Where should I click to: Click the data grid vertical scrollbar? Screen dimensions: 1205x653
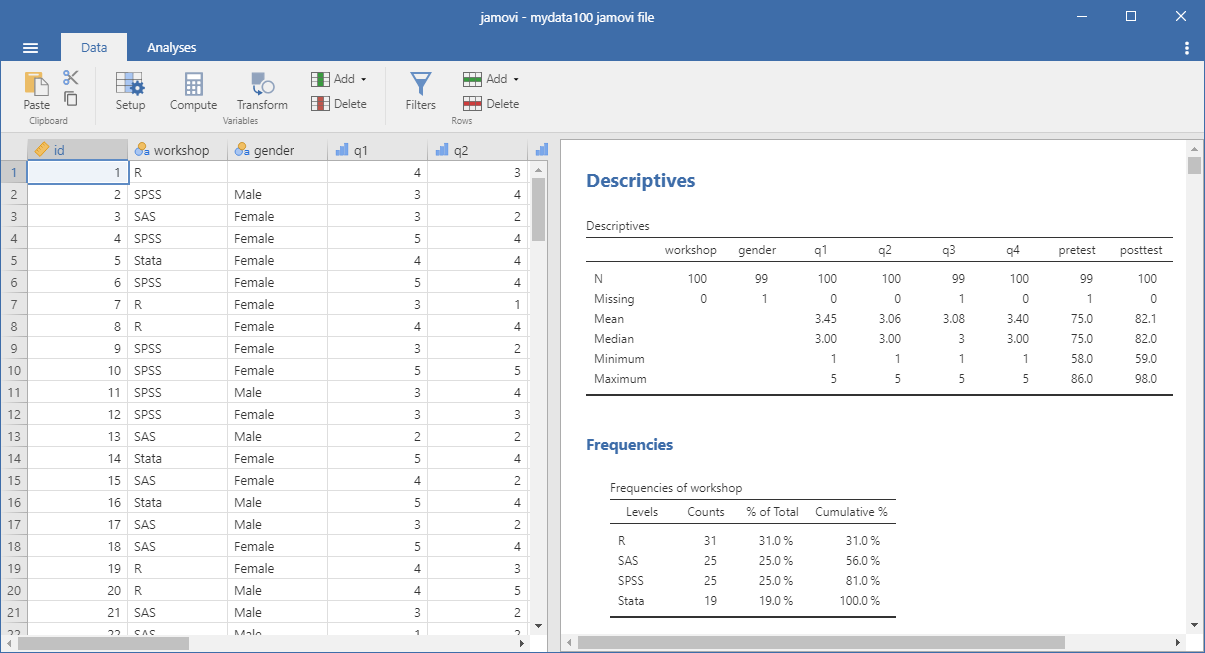point(538,210)
